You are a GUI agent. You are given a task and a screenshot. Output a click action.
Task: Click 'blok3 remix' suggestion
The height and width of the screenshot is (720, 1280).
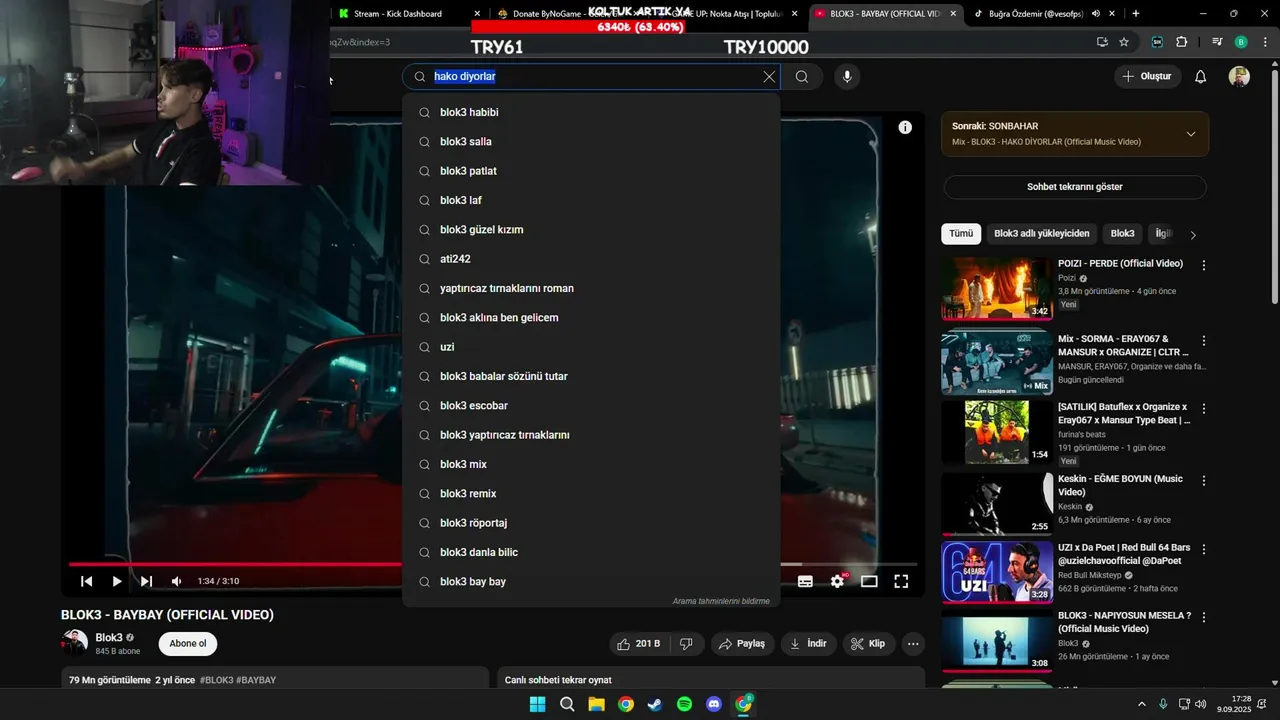coord(591,494)
